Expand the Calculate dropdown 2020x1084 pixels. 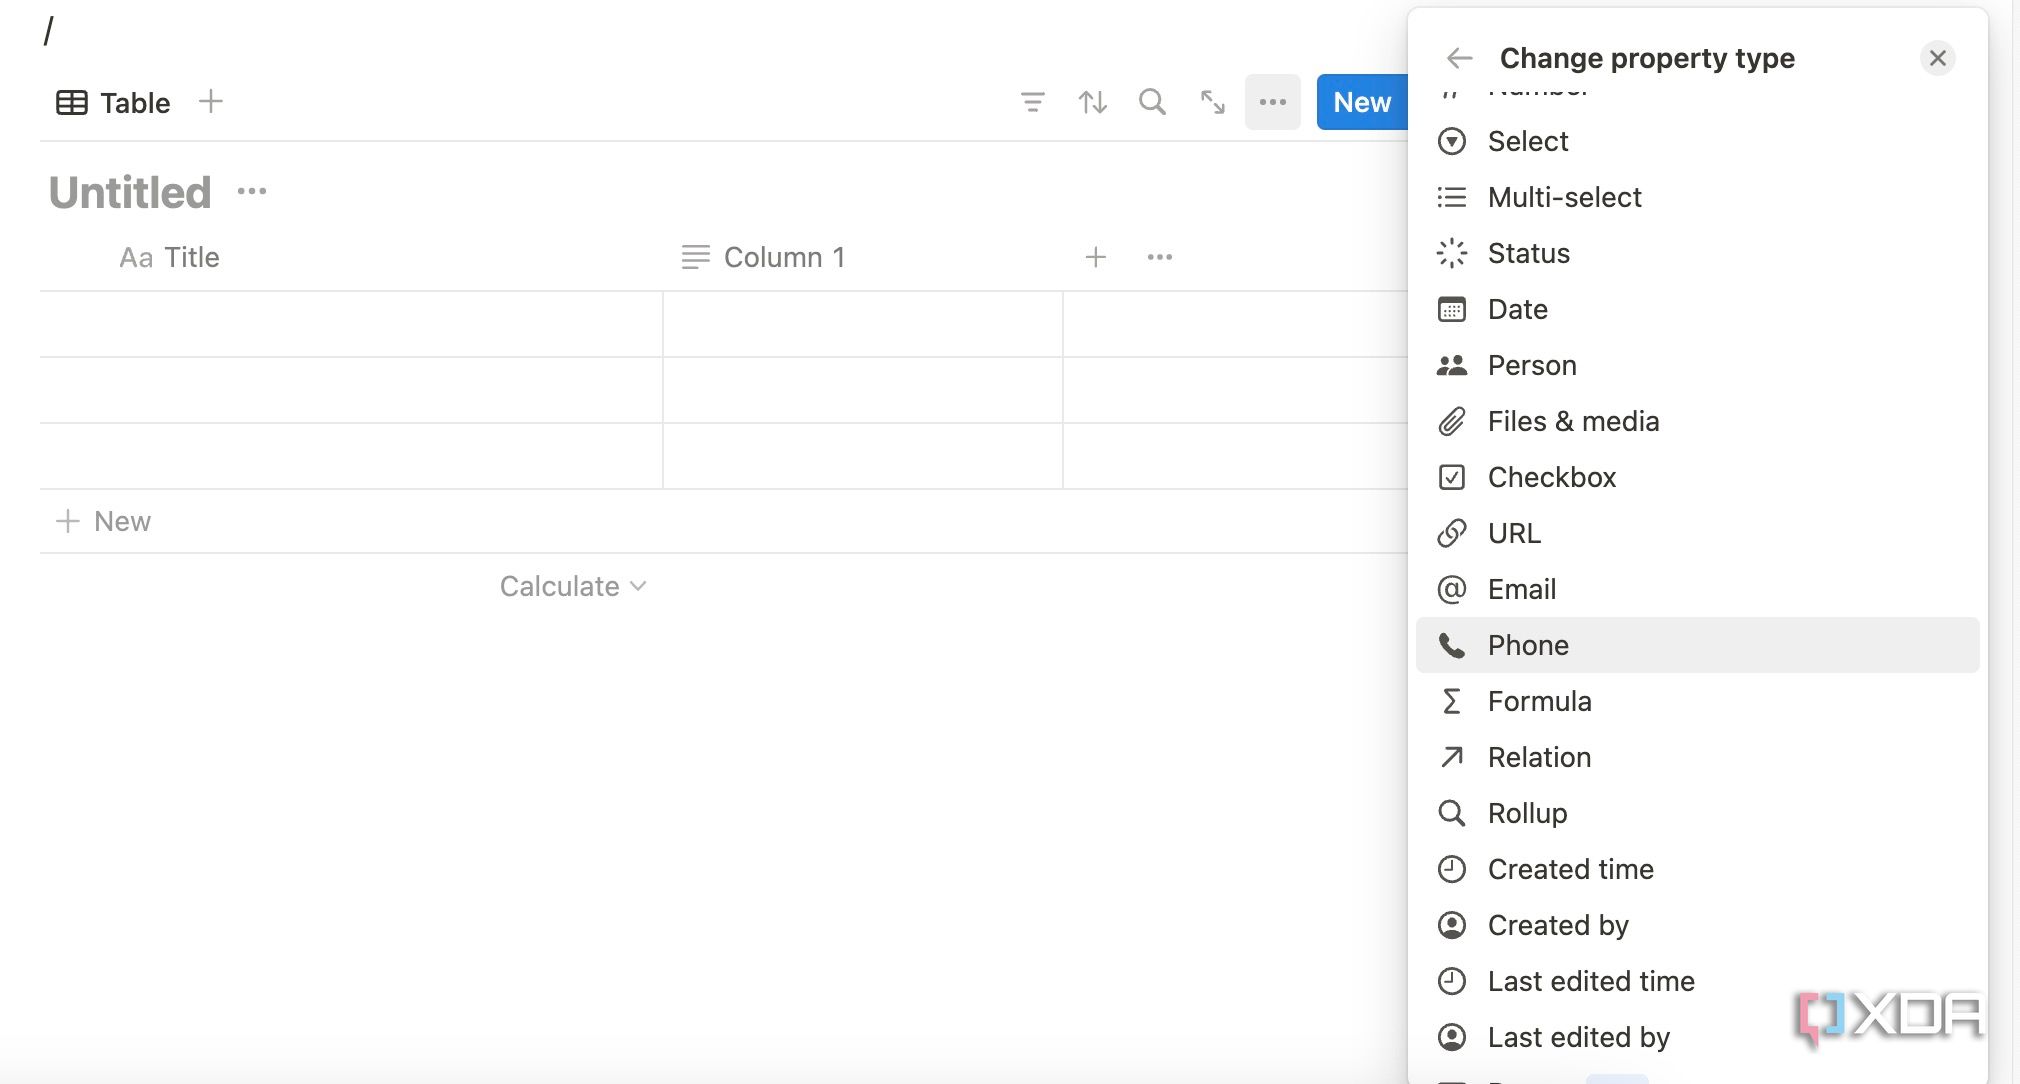[573, 586]
